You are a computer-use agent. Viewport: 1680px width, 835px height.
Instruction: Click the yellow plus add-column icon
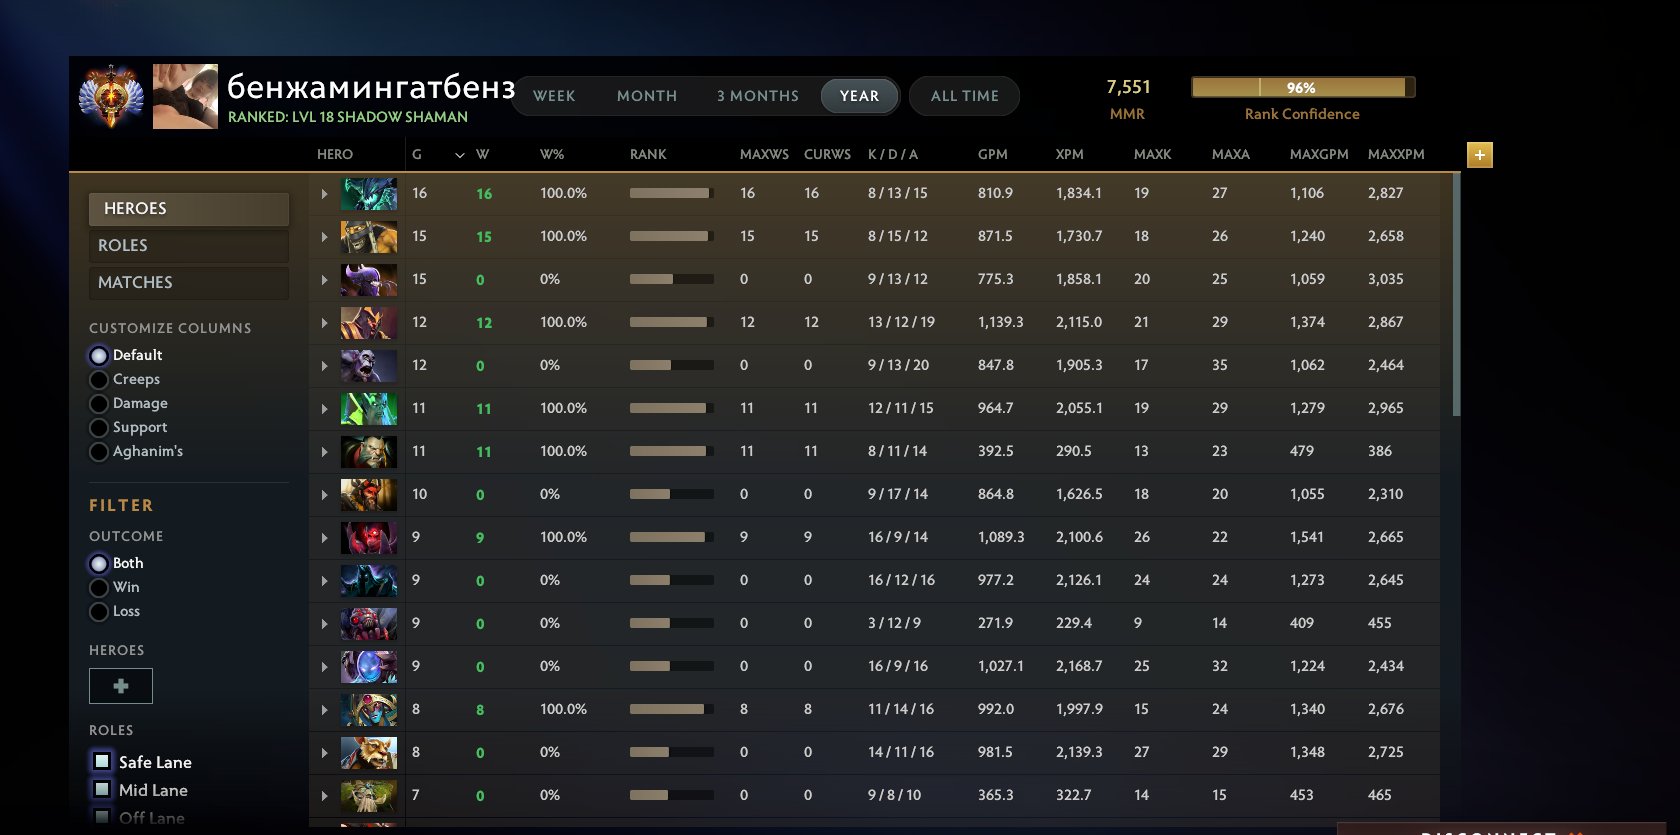pyautogui.click(x=1479, y=155)
